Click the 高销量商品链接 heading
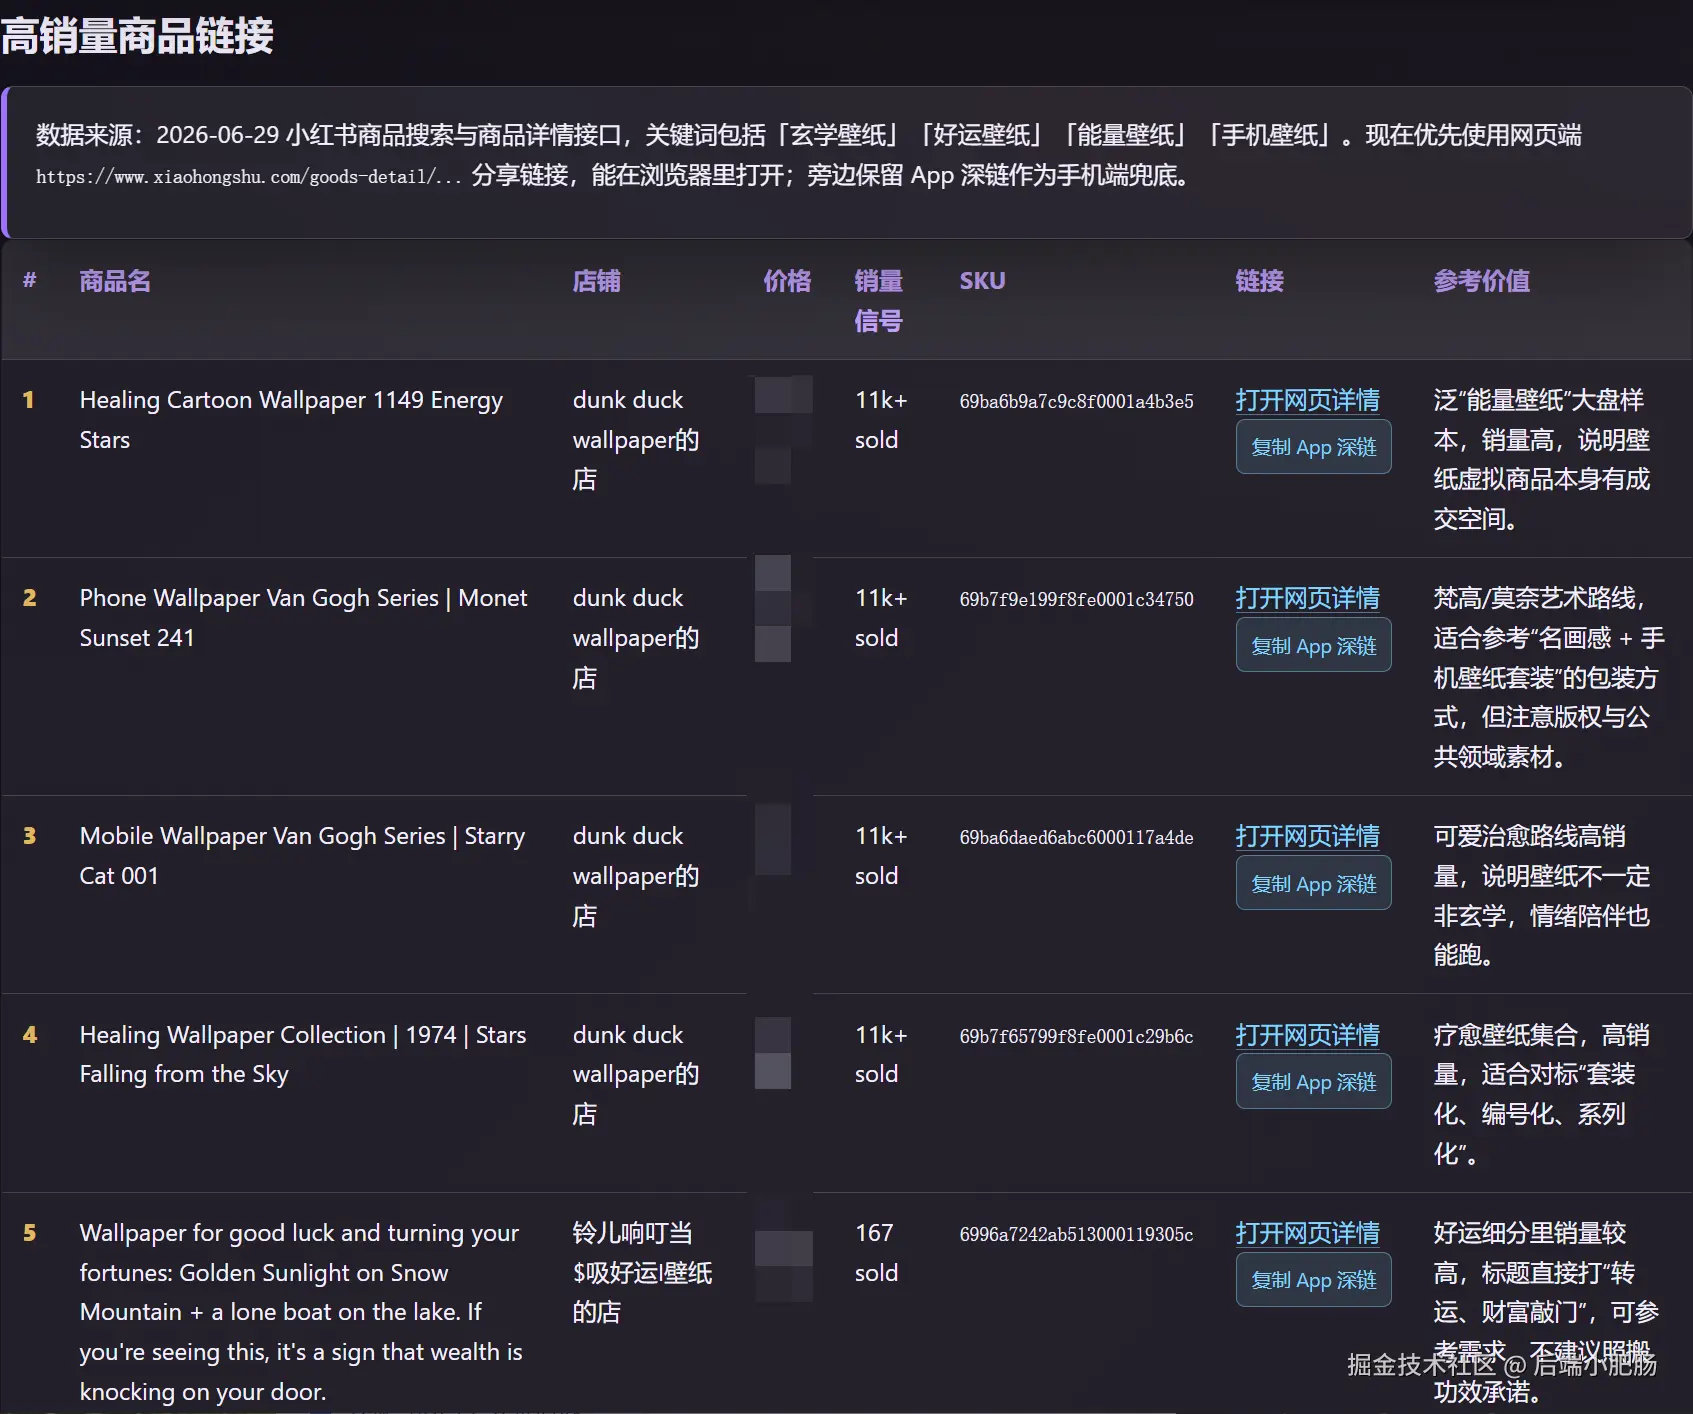The image size is (1693, 1414). click(x=137, y=36)
